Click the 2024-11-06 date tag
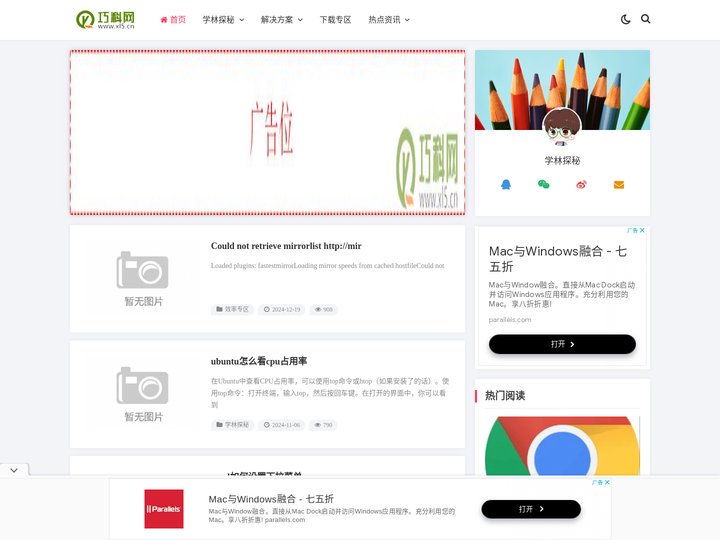The width and height of the screenshot is (720, 540). (x=282, y=425)
